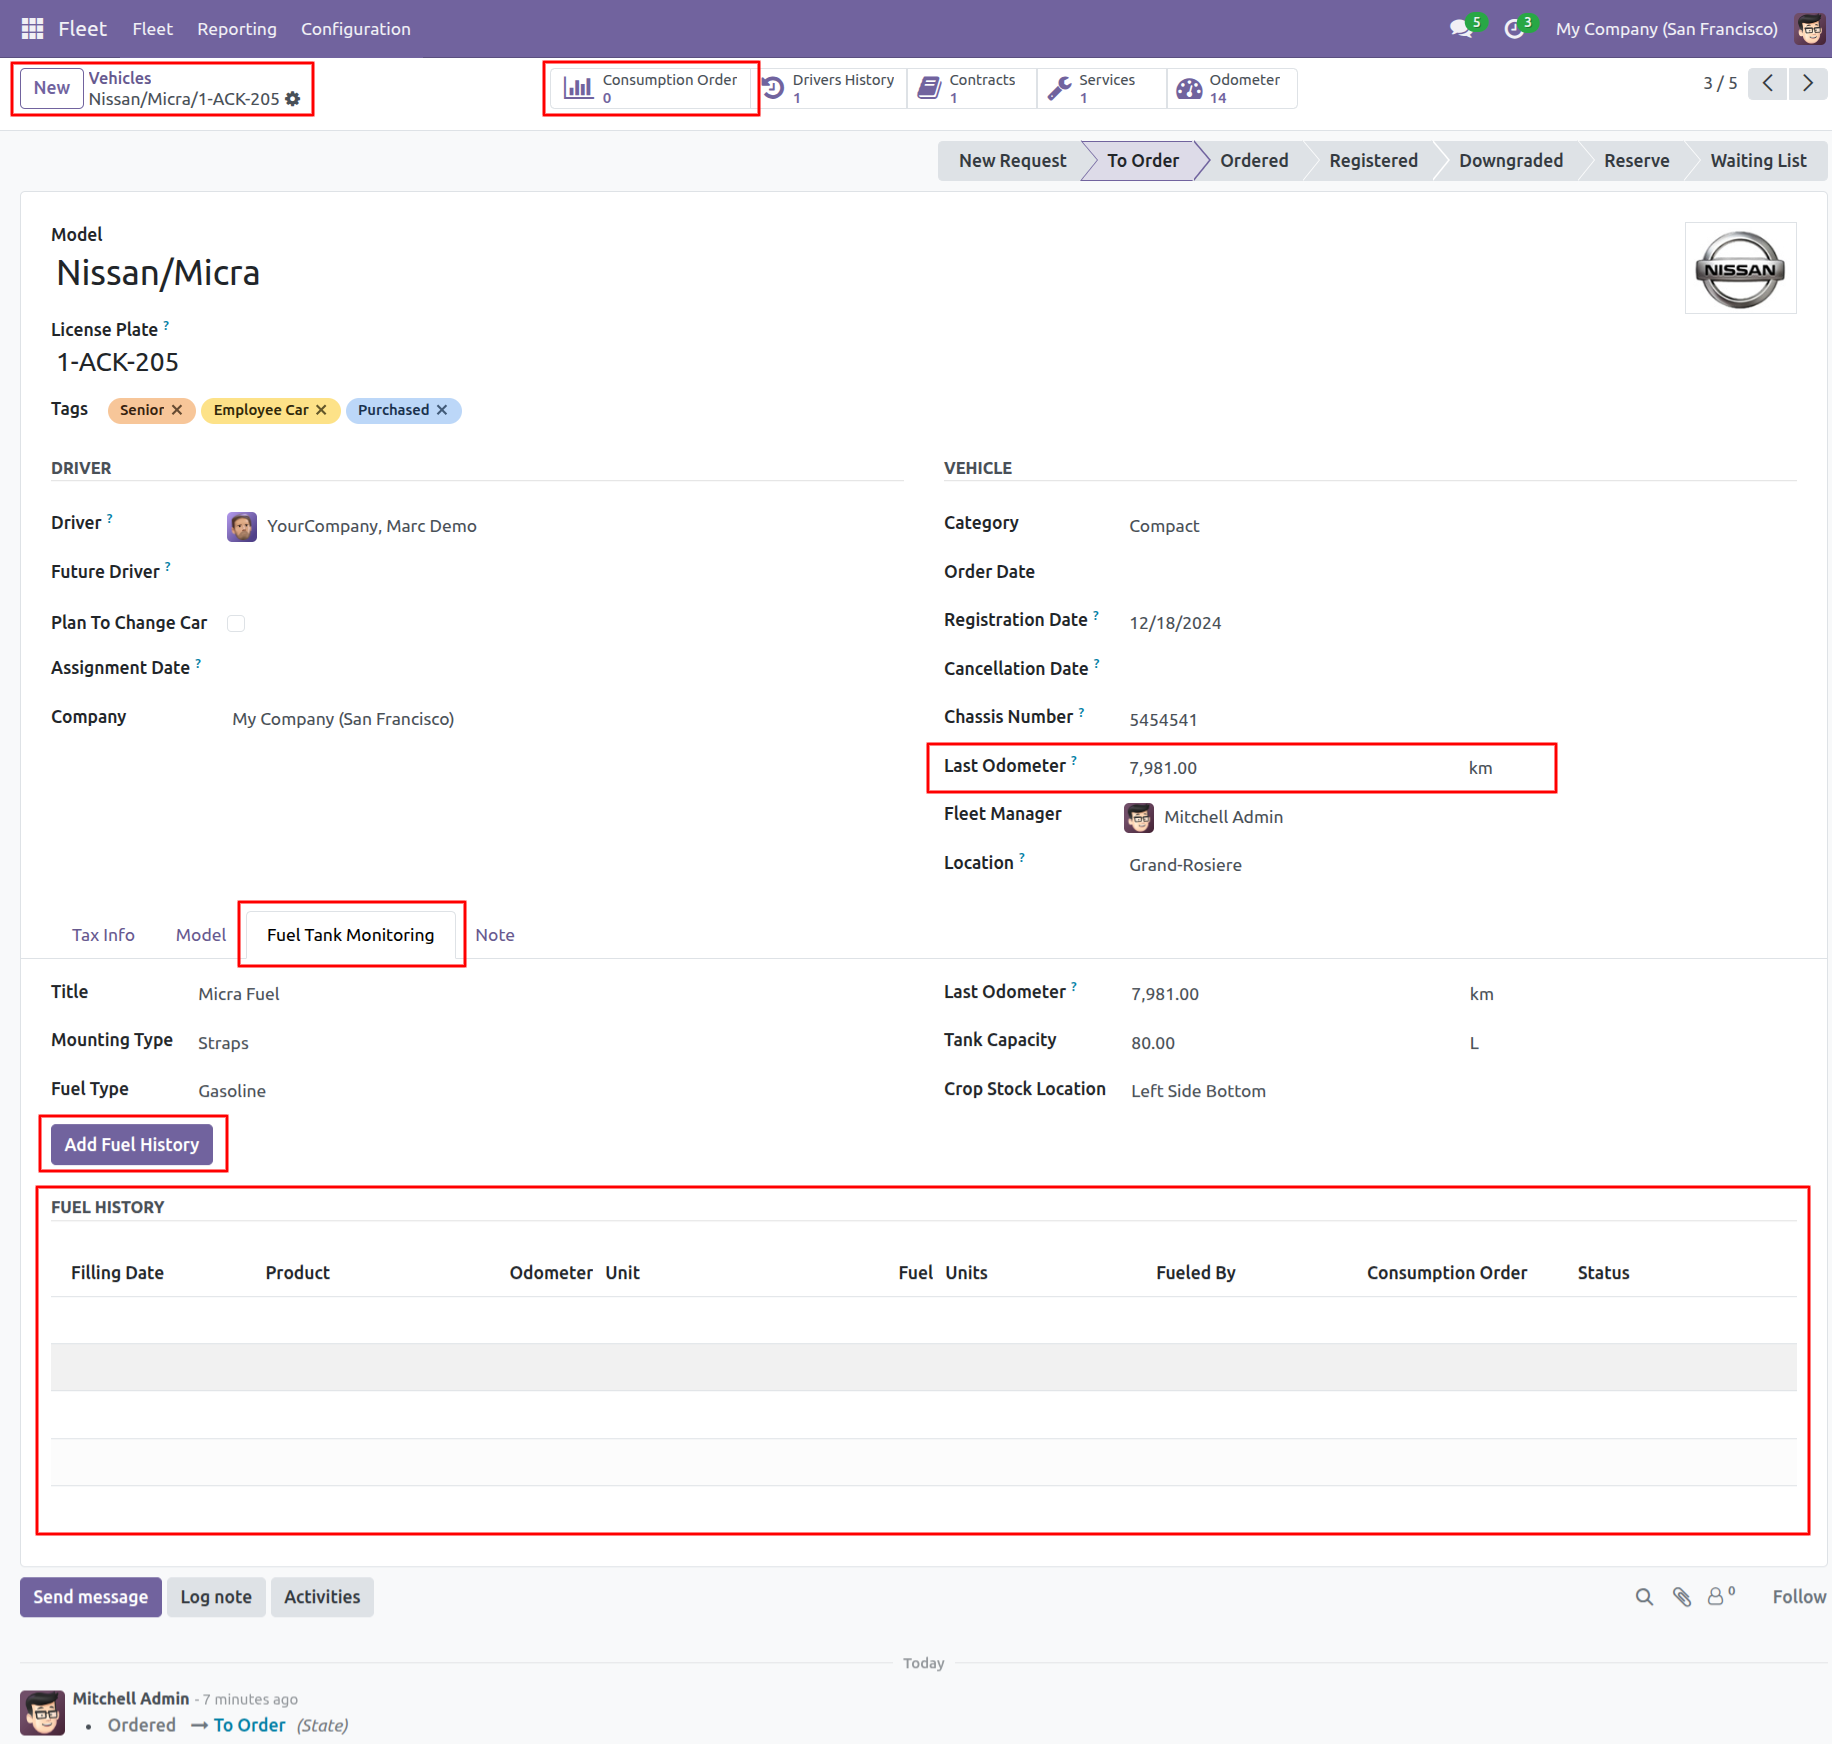Toggle Plan To Change Car checkbox

tap(236, 623)
